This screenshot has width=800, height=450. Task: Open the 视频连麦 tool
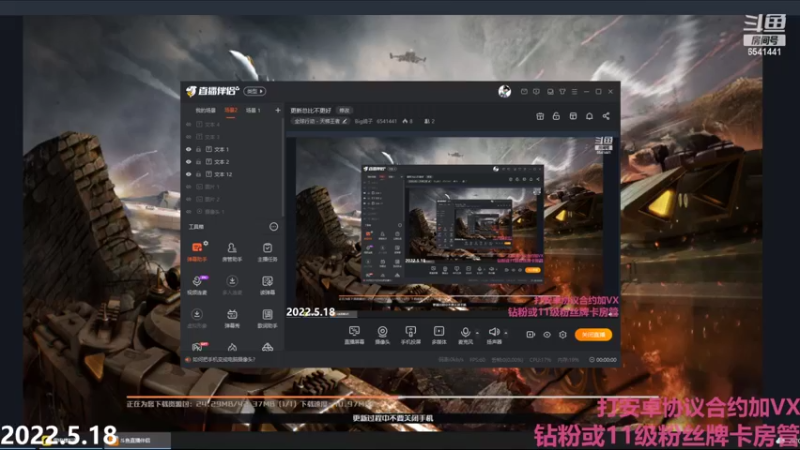point(197,285)
